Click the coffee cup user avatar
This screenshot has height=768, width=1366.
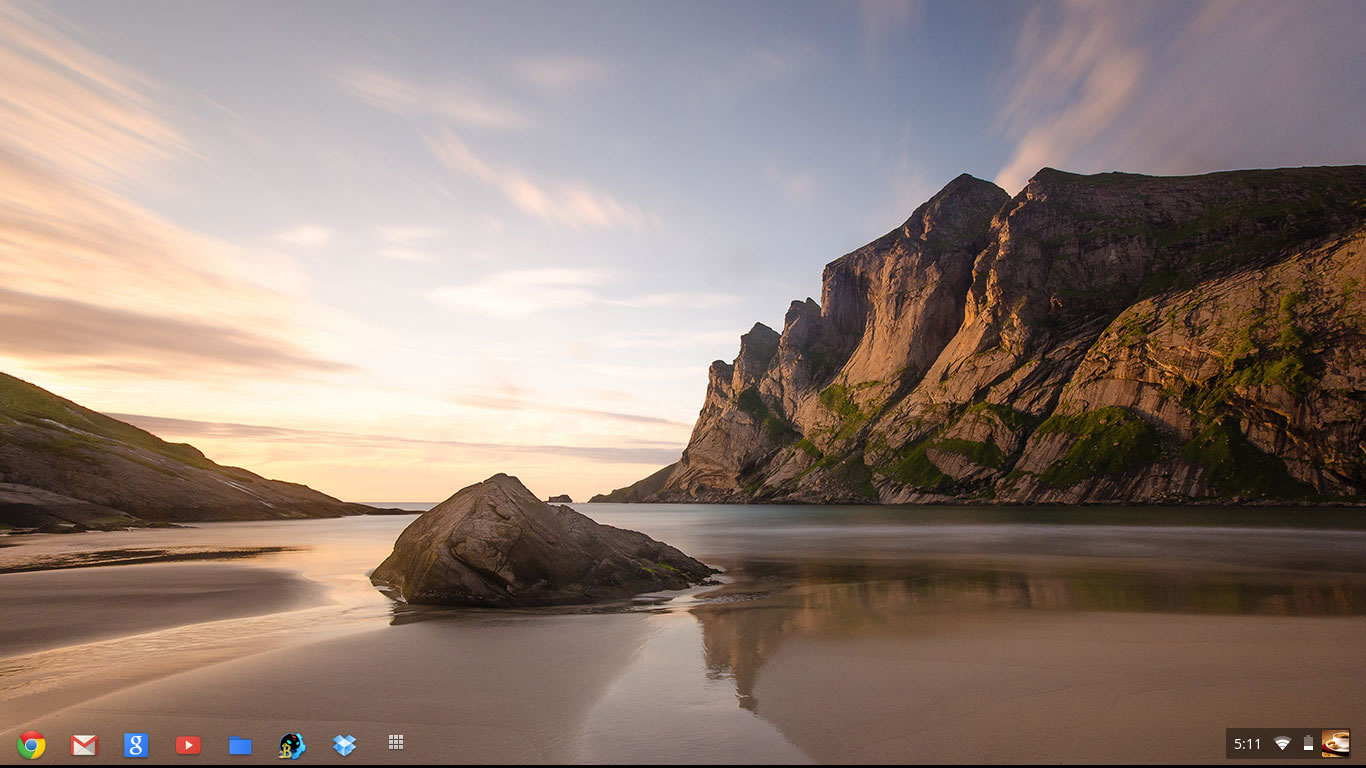pos(1335,743)
